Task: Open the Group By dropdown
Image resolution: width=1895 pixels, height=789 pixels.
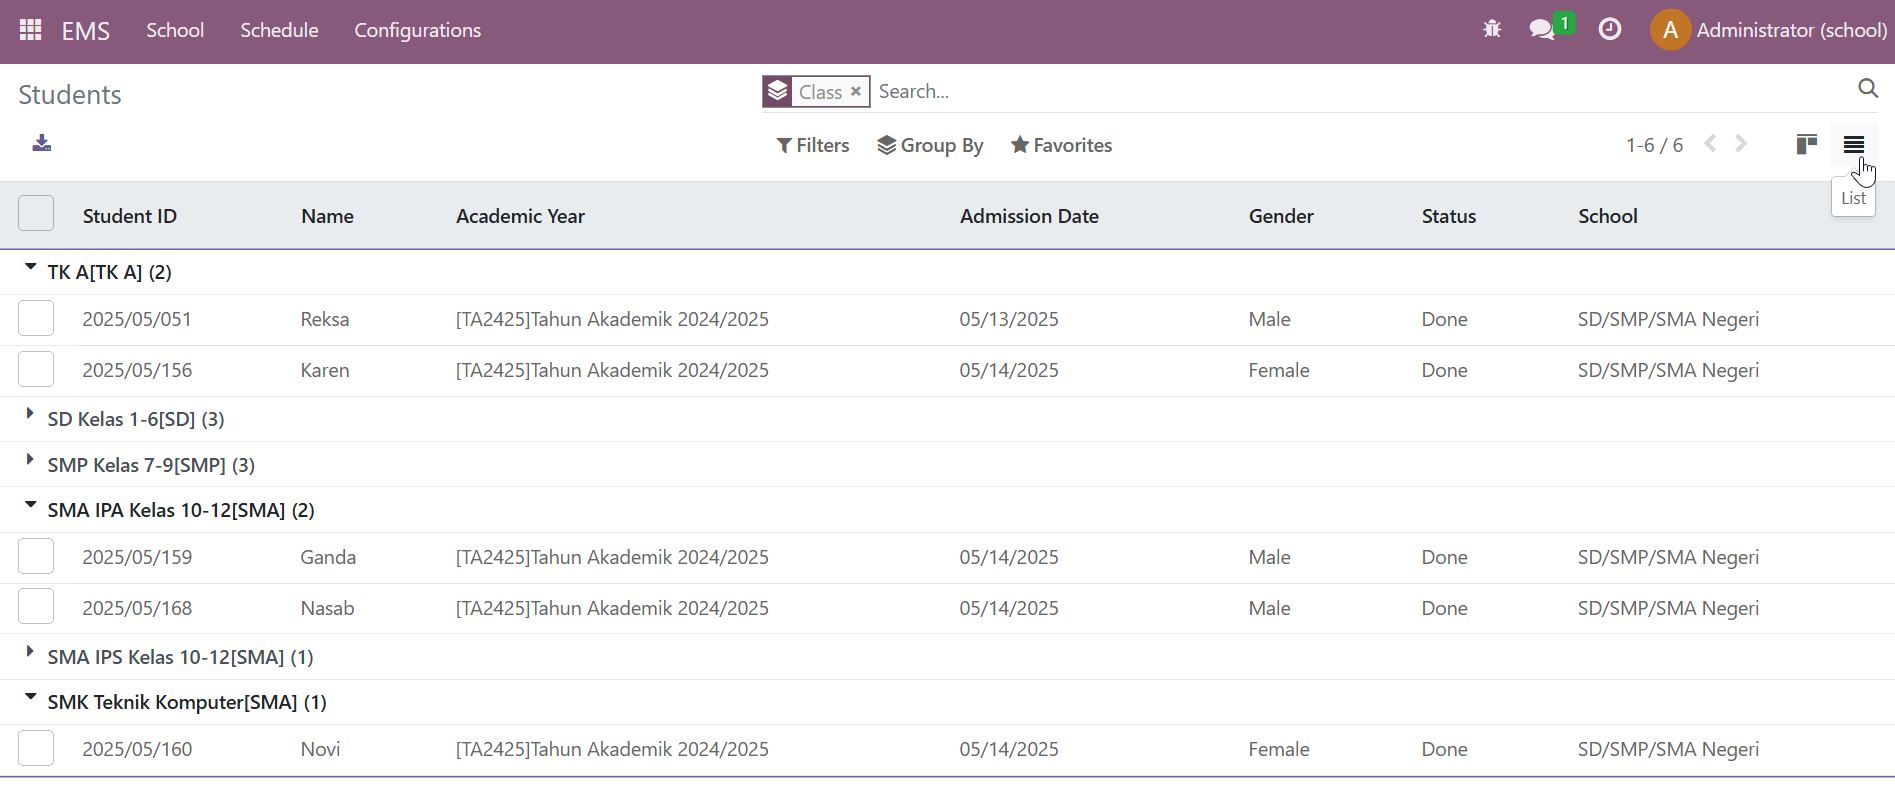Action: pos(930,145)
